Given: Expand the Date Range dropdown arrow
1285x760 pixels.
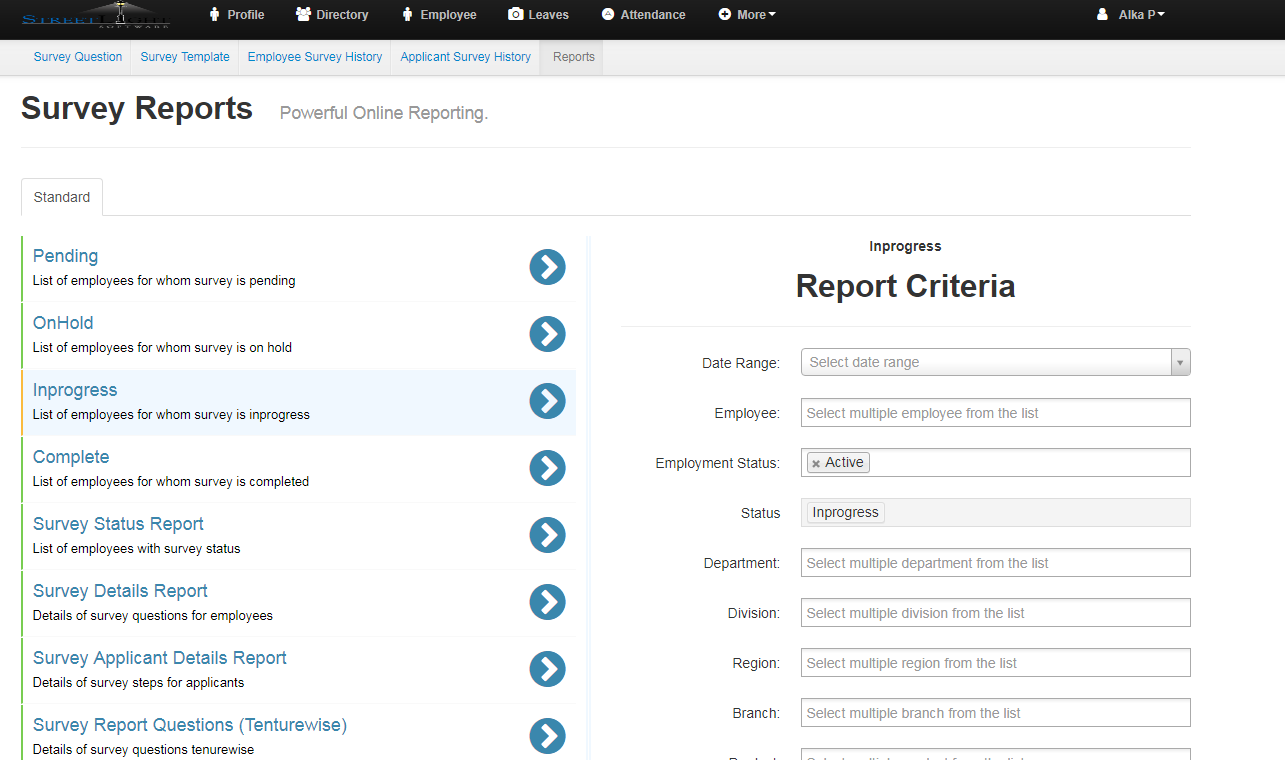Looking at the screenshot, I should pos(1180,362).
